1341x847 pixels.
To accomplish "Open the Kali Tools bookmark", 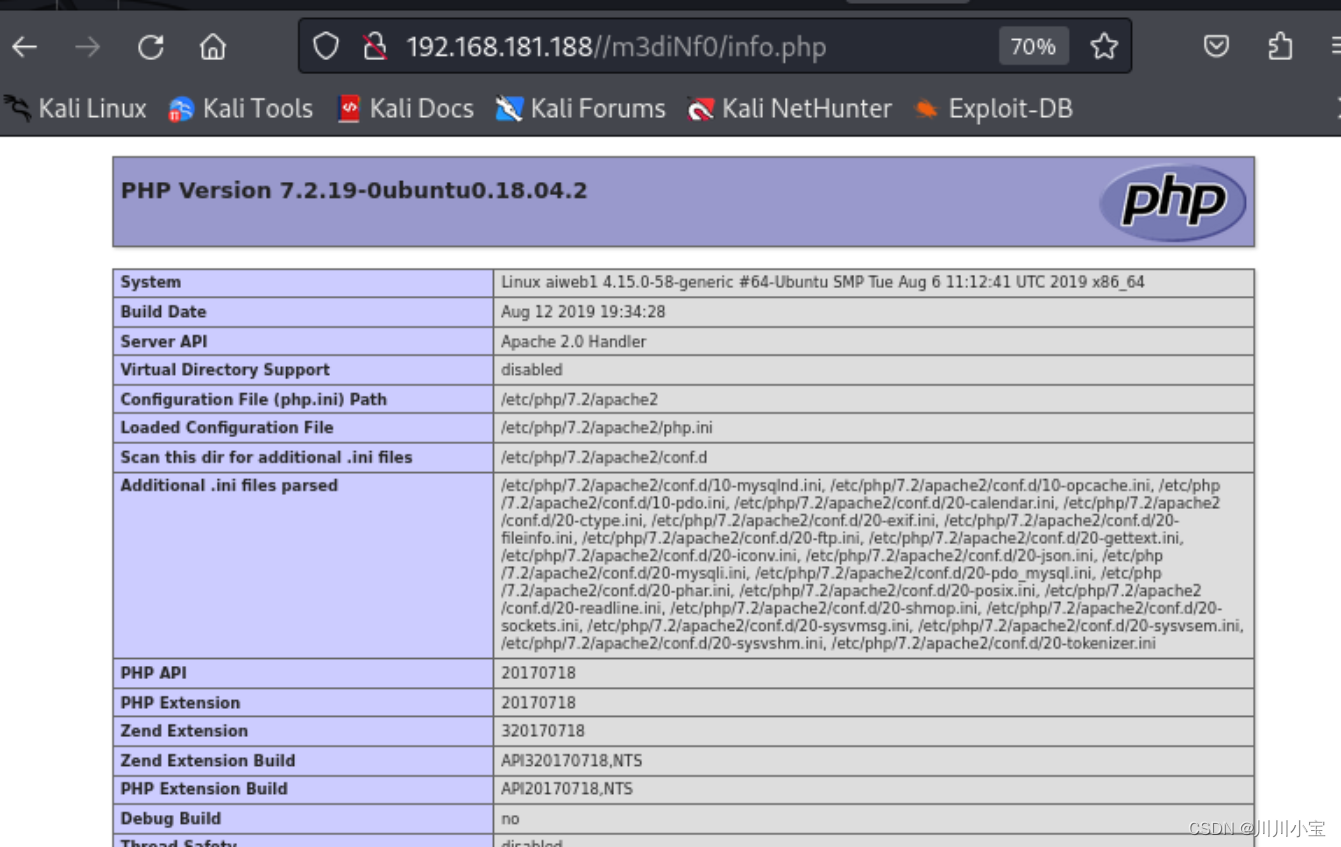I will click(241, 108).
